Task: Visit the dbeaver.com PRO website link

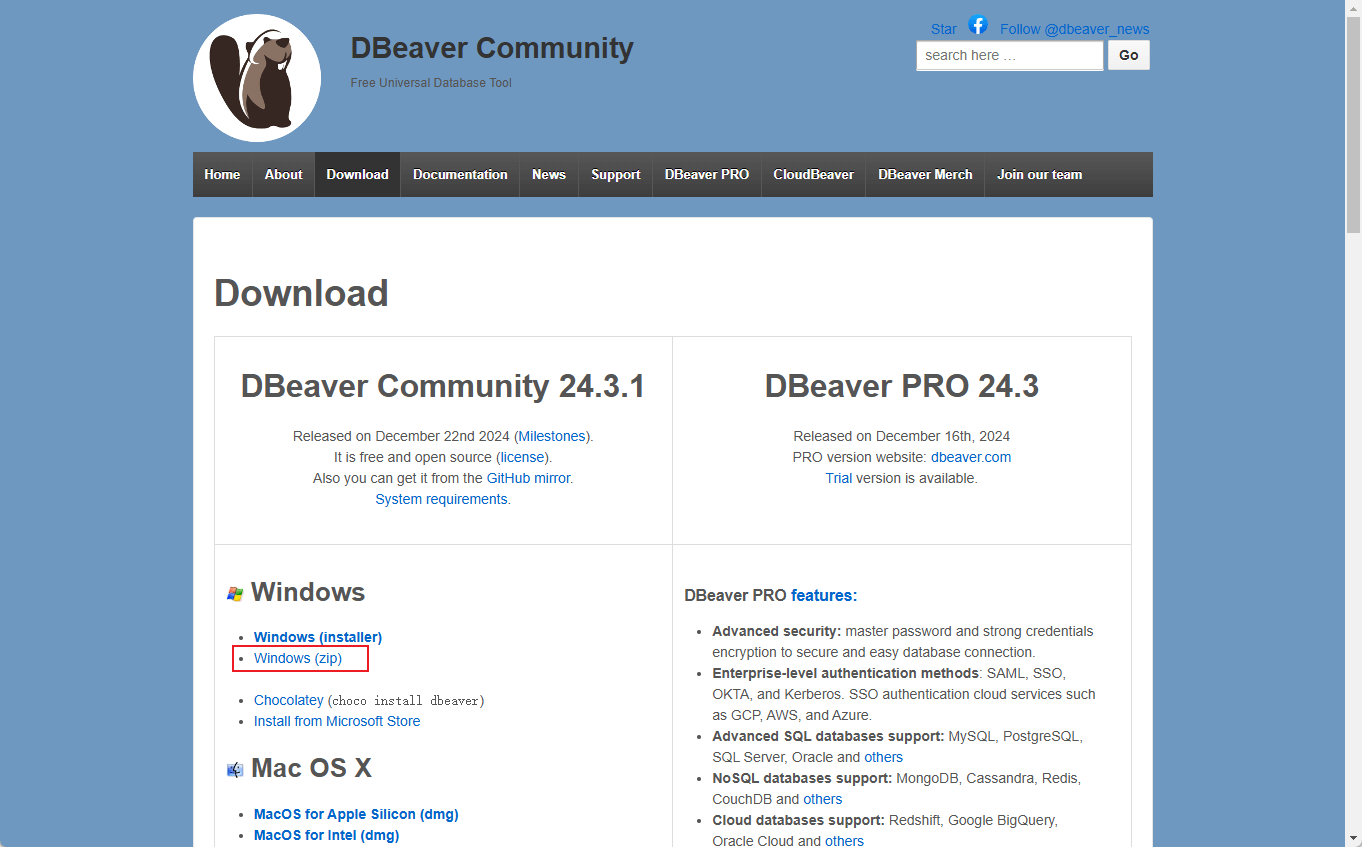Action: 970,457
